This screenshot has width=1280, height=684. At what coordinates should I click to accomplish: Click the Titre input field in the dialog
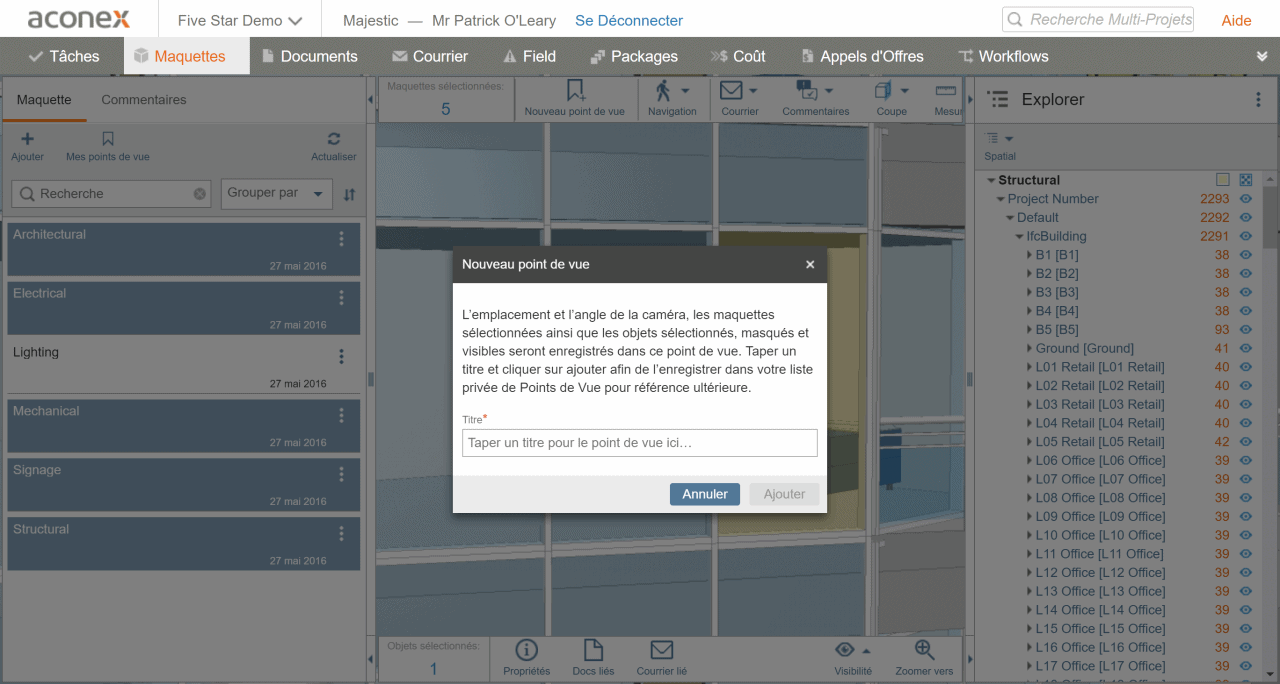tap(640, 443)
